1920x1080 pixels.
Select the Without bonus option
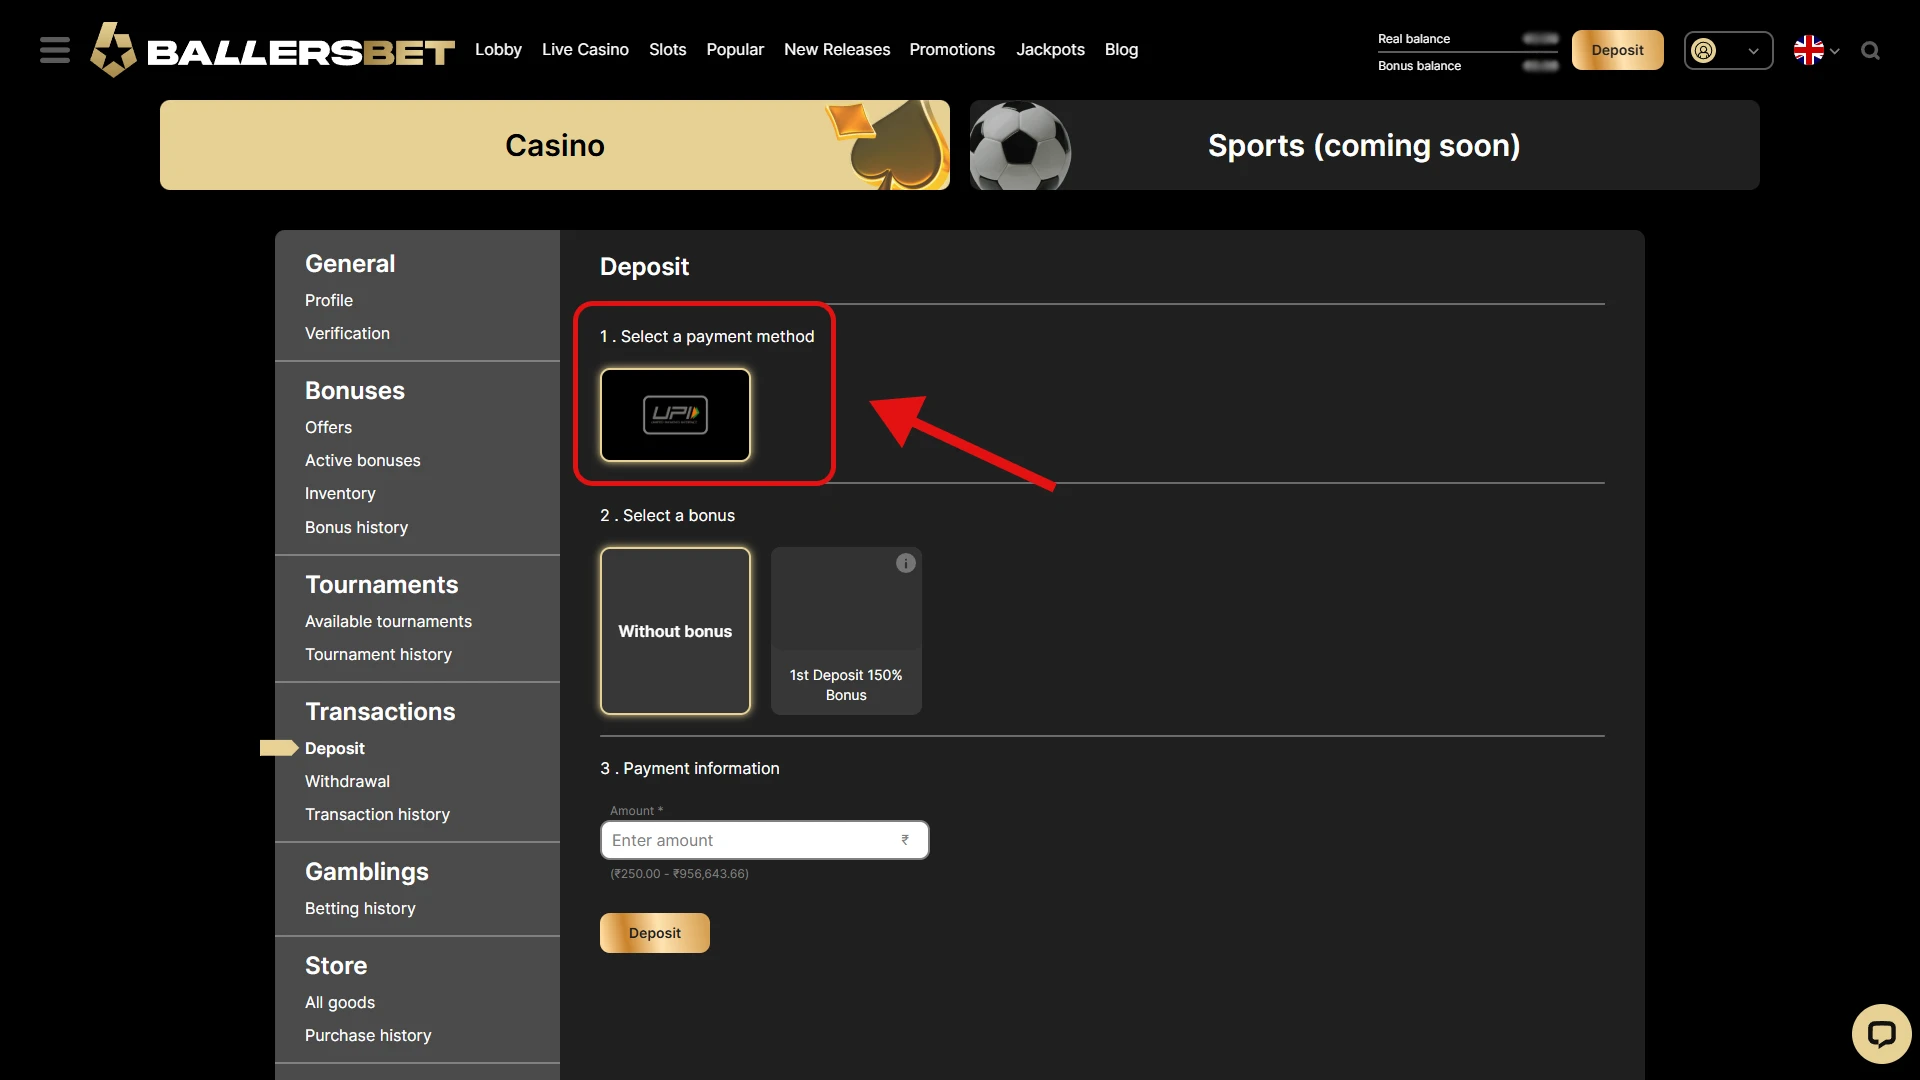675,631
